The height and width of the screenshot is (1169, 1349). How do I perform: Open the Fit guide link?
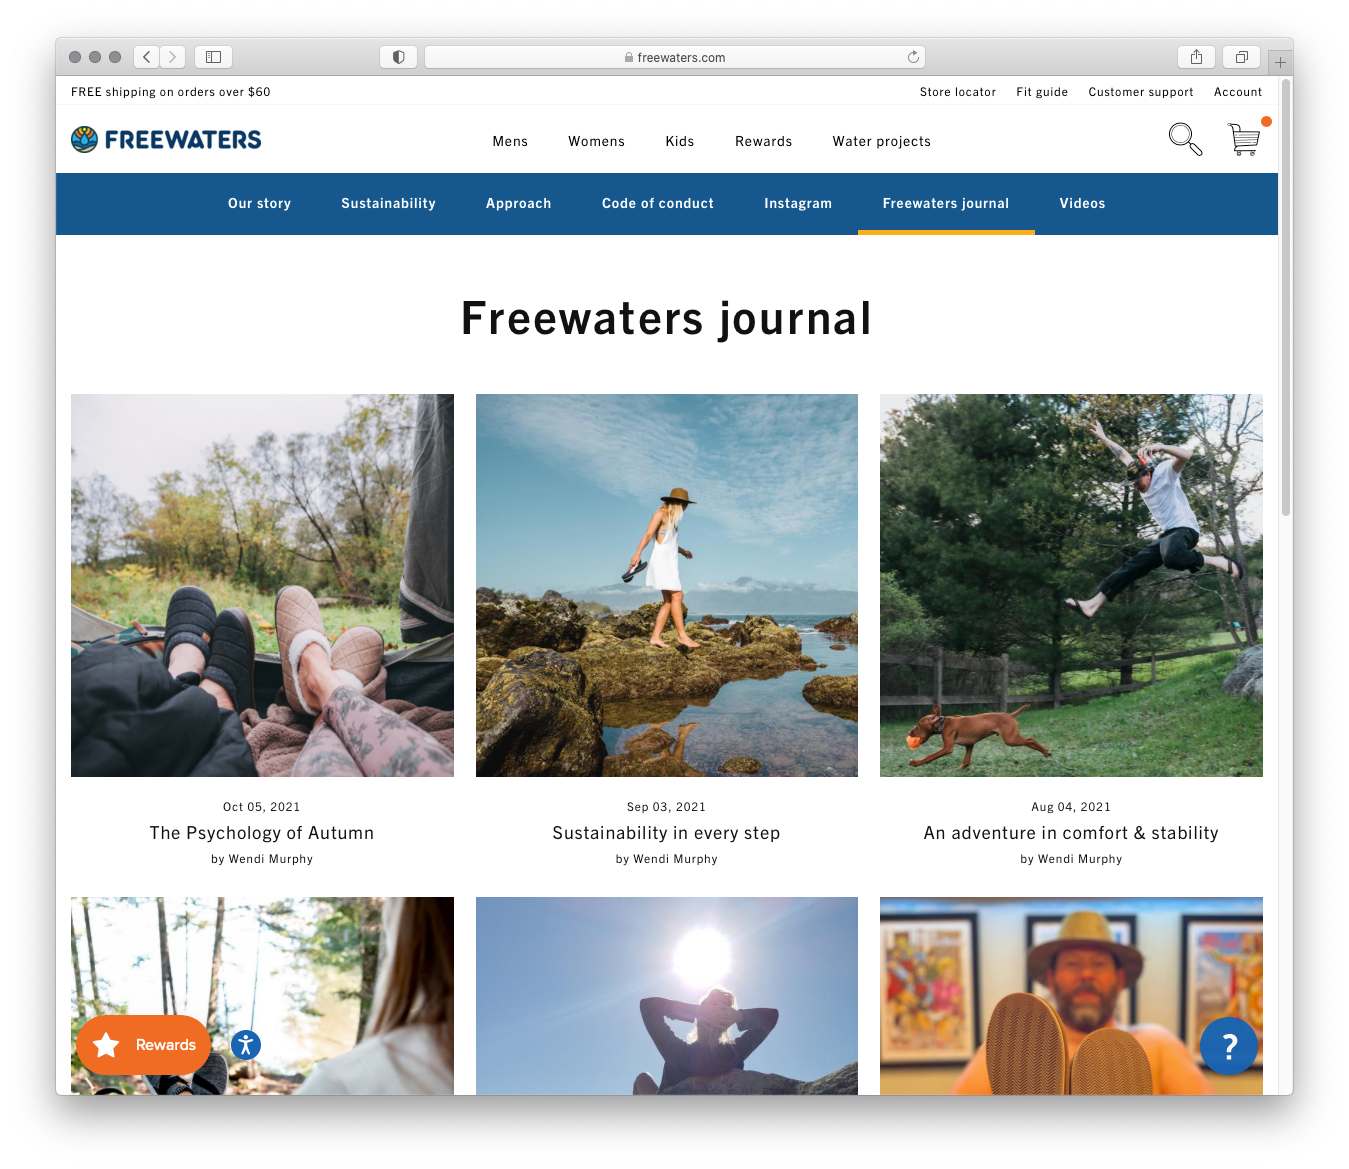point(1042,92)
